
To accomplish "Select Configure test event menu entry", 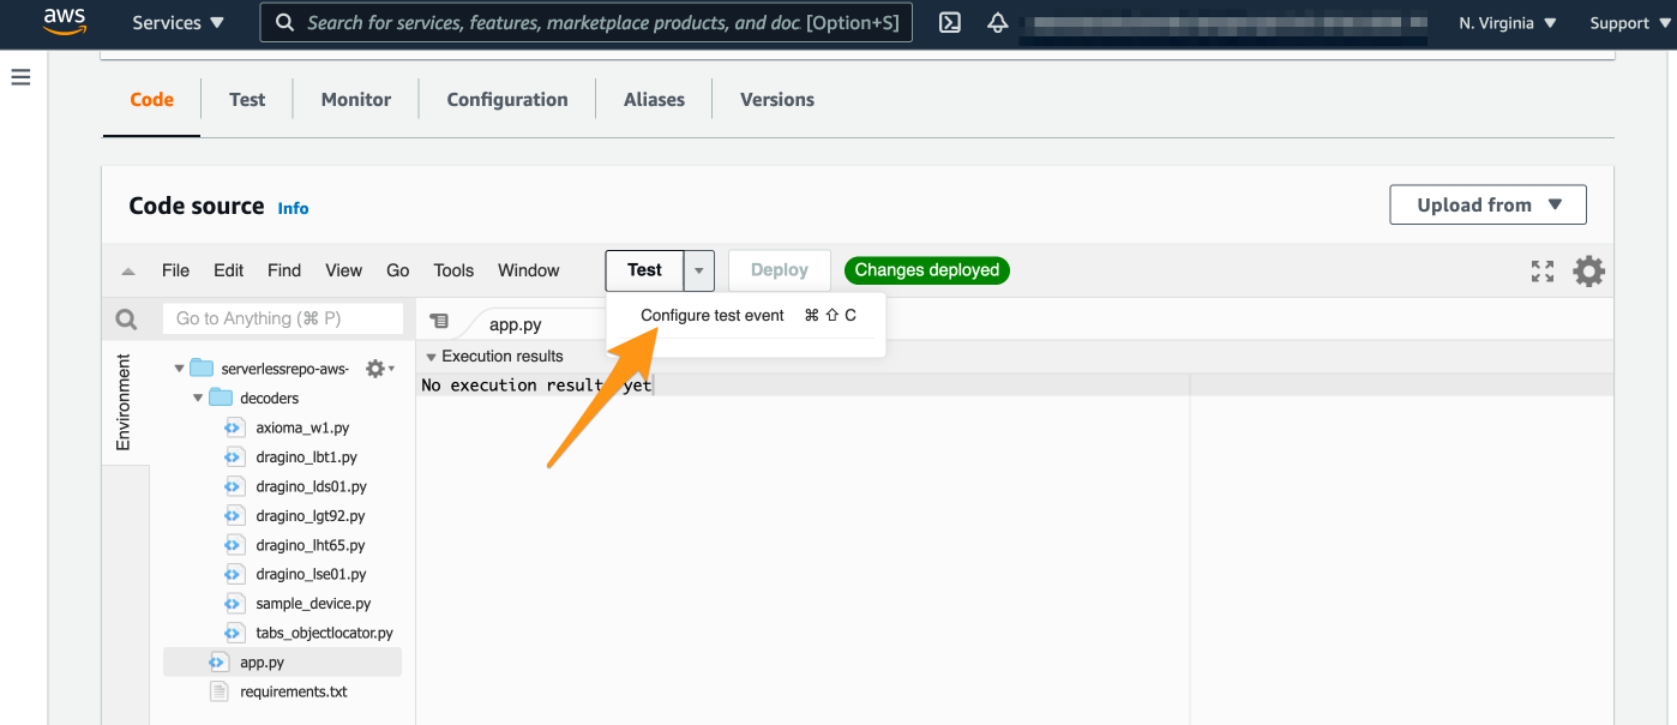I will click(746, 316).
